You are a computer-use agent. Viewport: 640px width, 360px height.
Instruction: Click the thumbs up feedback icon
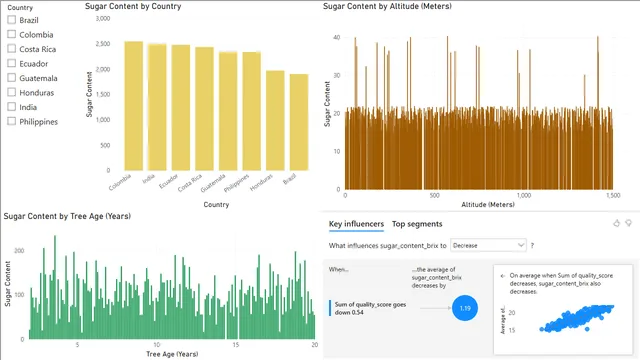616,223
